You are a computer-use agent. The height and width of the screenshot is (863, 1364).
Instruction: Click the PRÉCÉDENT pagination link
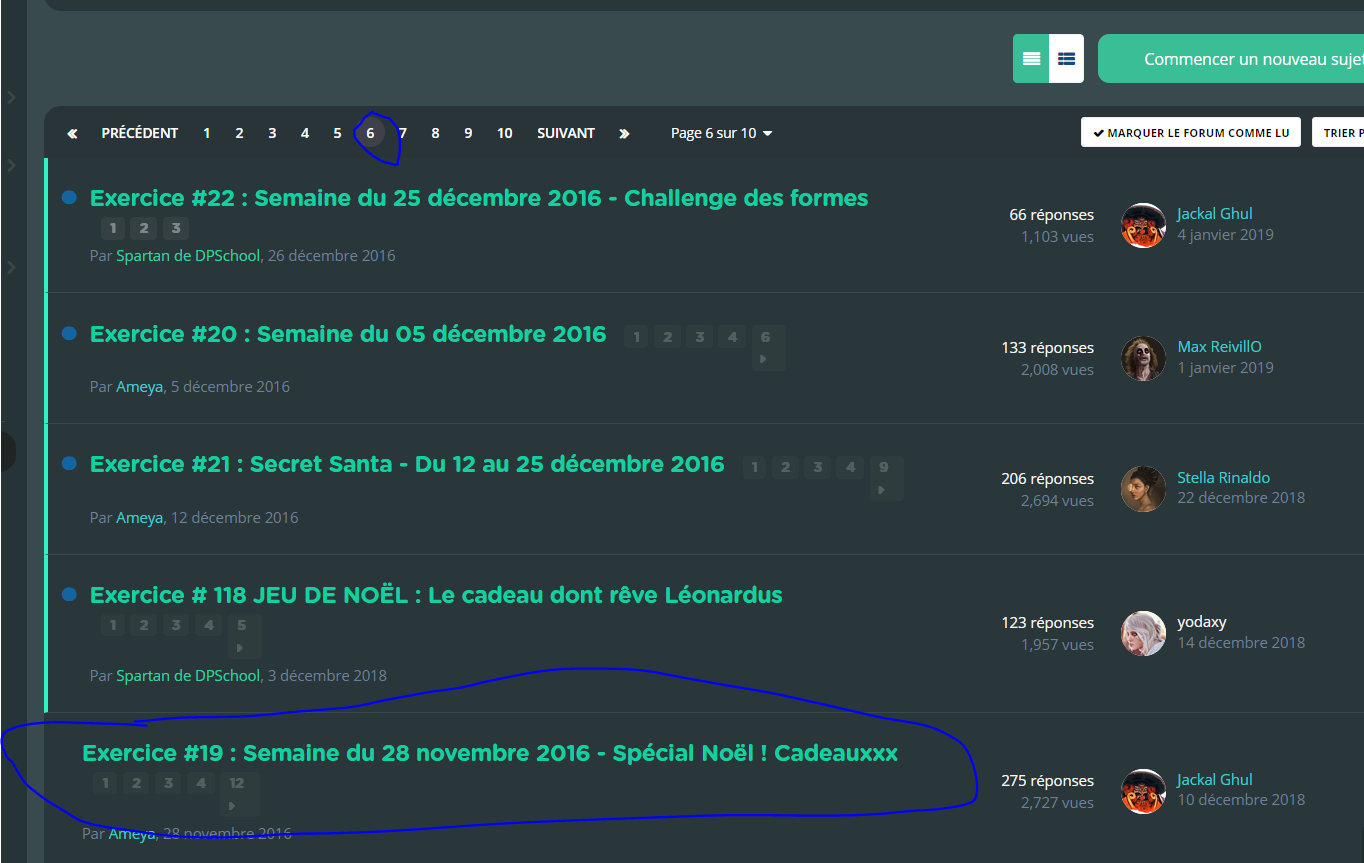point(140,133)
